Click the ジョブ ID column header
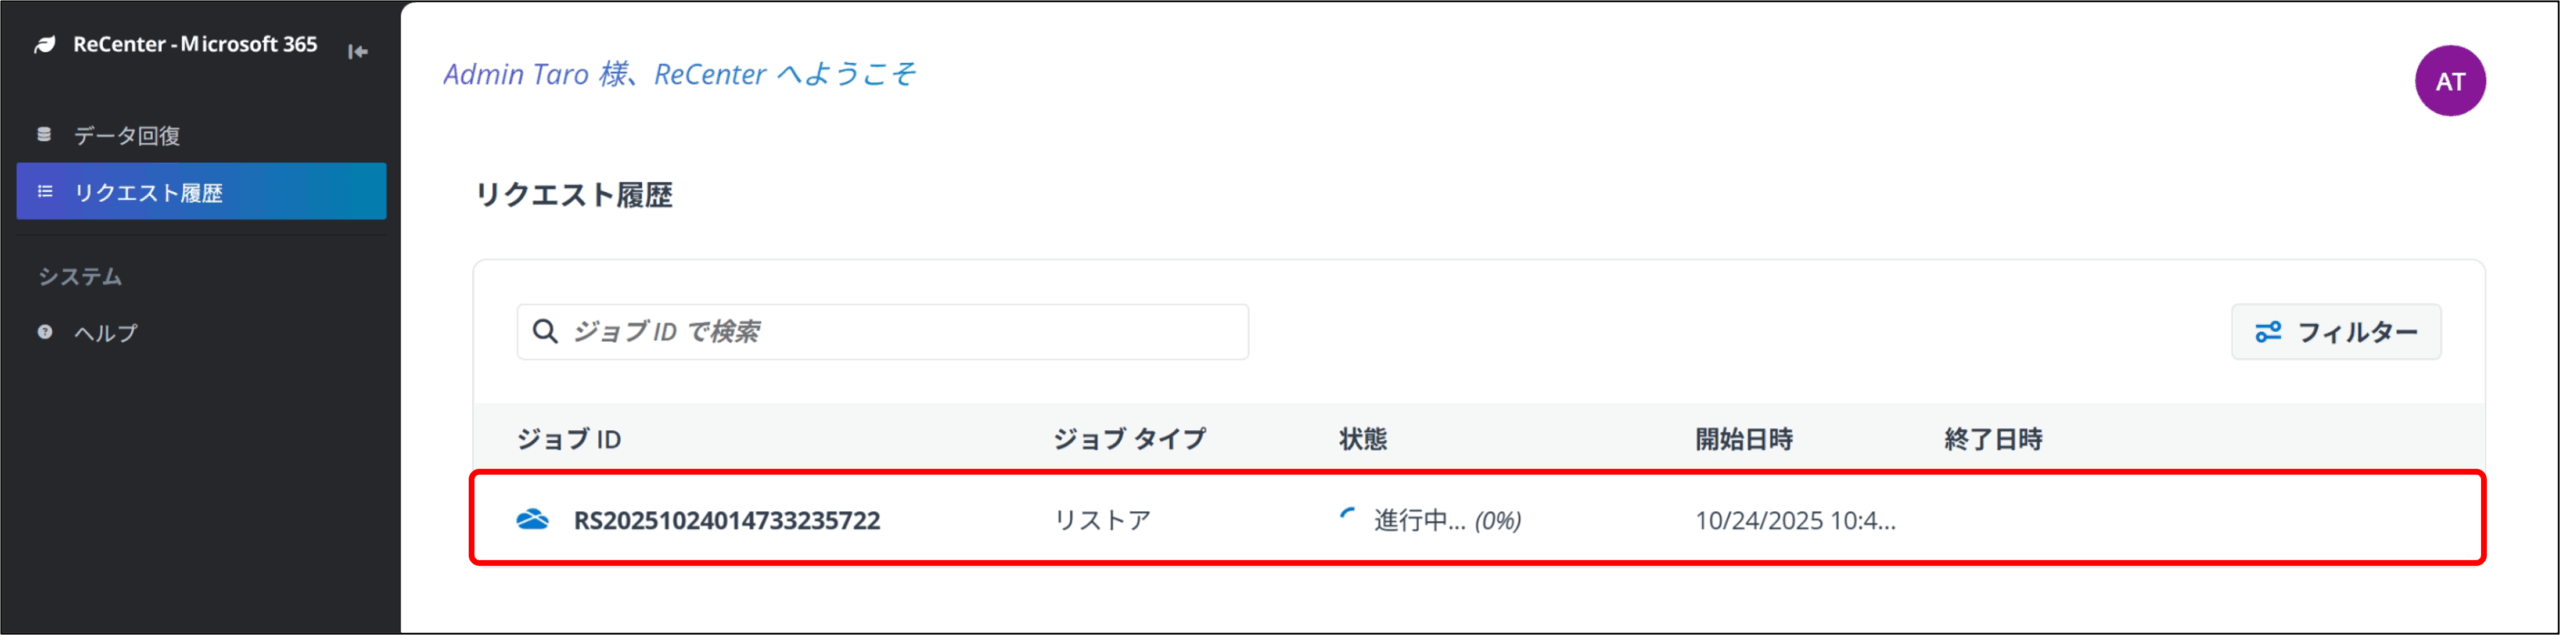 (569, 439)
